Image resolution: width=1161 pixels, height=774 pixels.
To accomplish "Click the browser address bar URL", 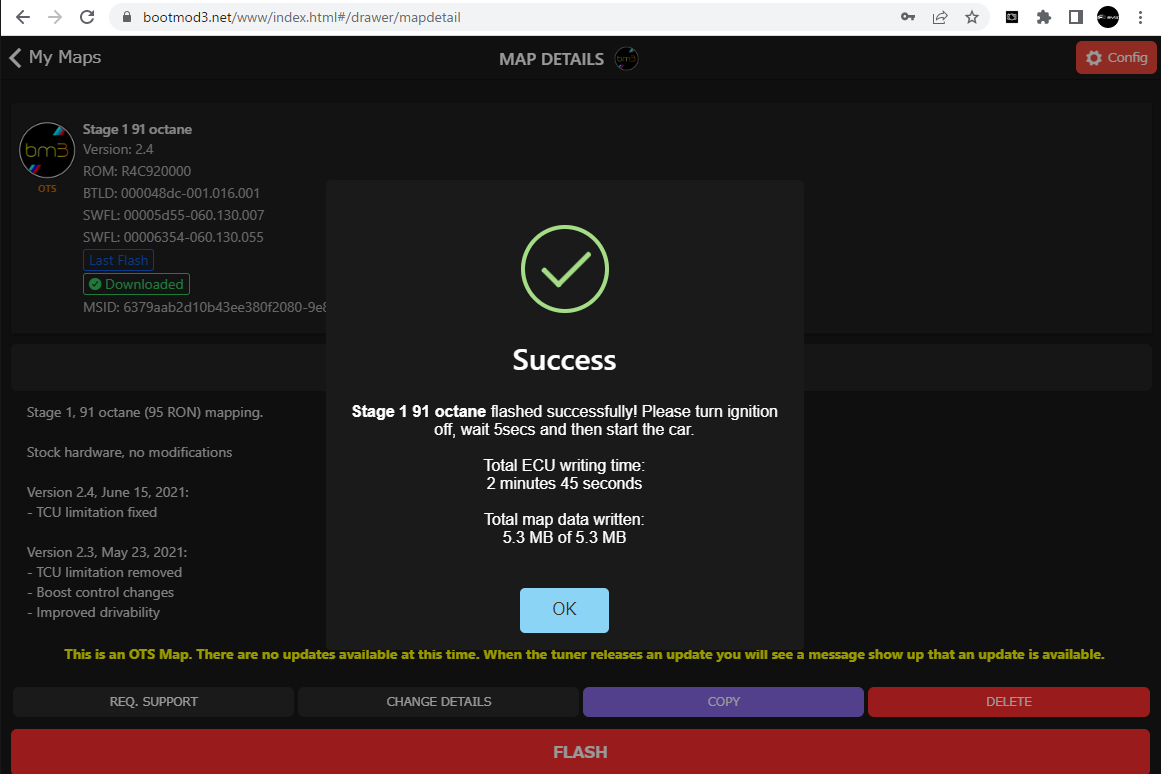I will (x=301, y=17).
